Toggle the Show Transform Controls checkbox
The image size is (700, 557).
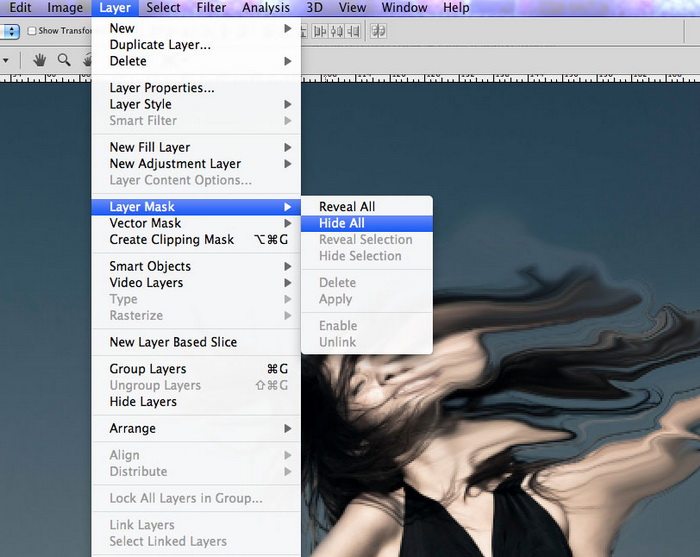(32, 31)
